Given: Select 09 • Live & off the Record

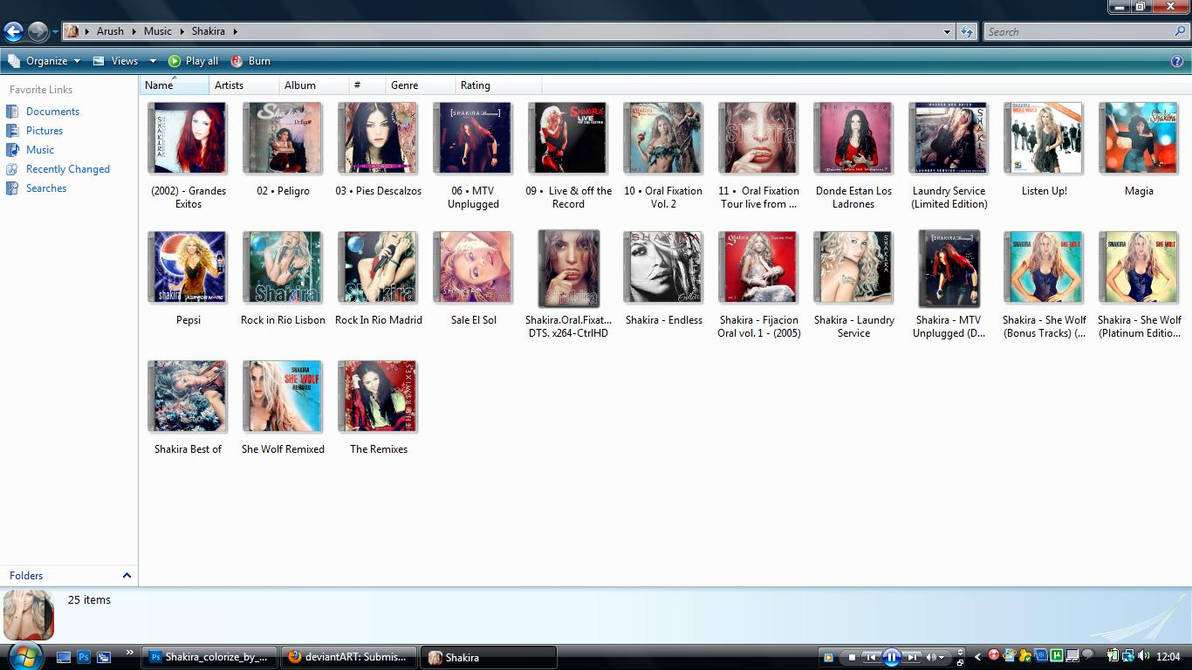Looking at the screenshot, I should (x=569, y=156).
